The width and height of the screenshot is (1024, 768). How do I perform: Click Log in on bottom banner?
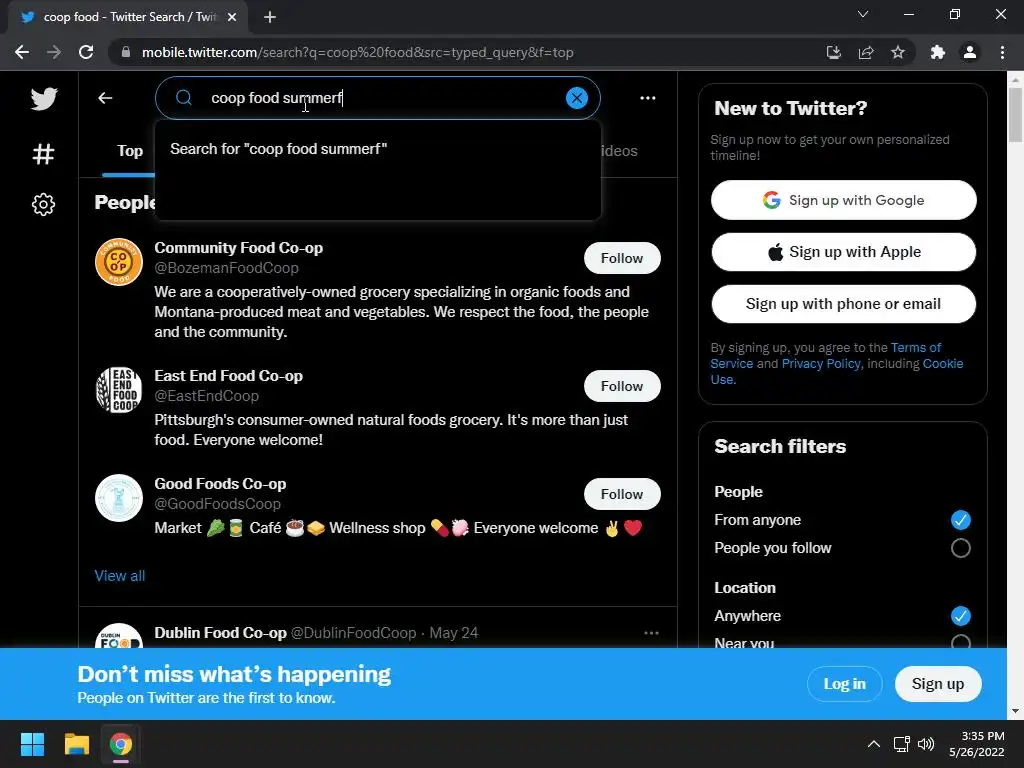click(x=844, y=684)
